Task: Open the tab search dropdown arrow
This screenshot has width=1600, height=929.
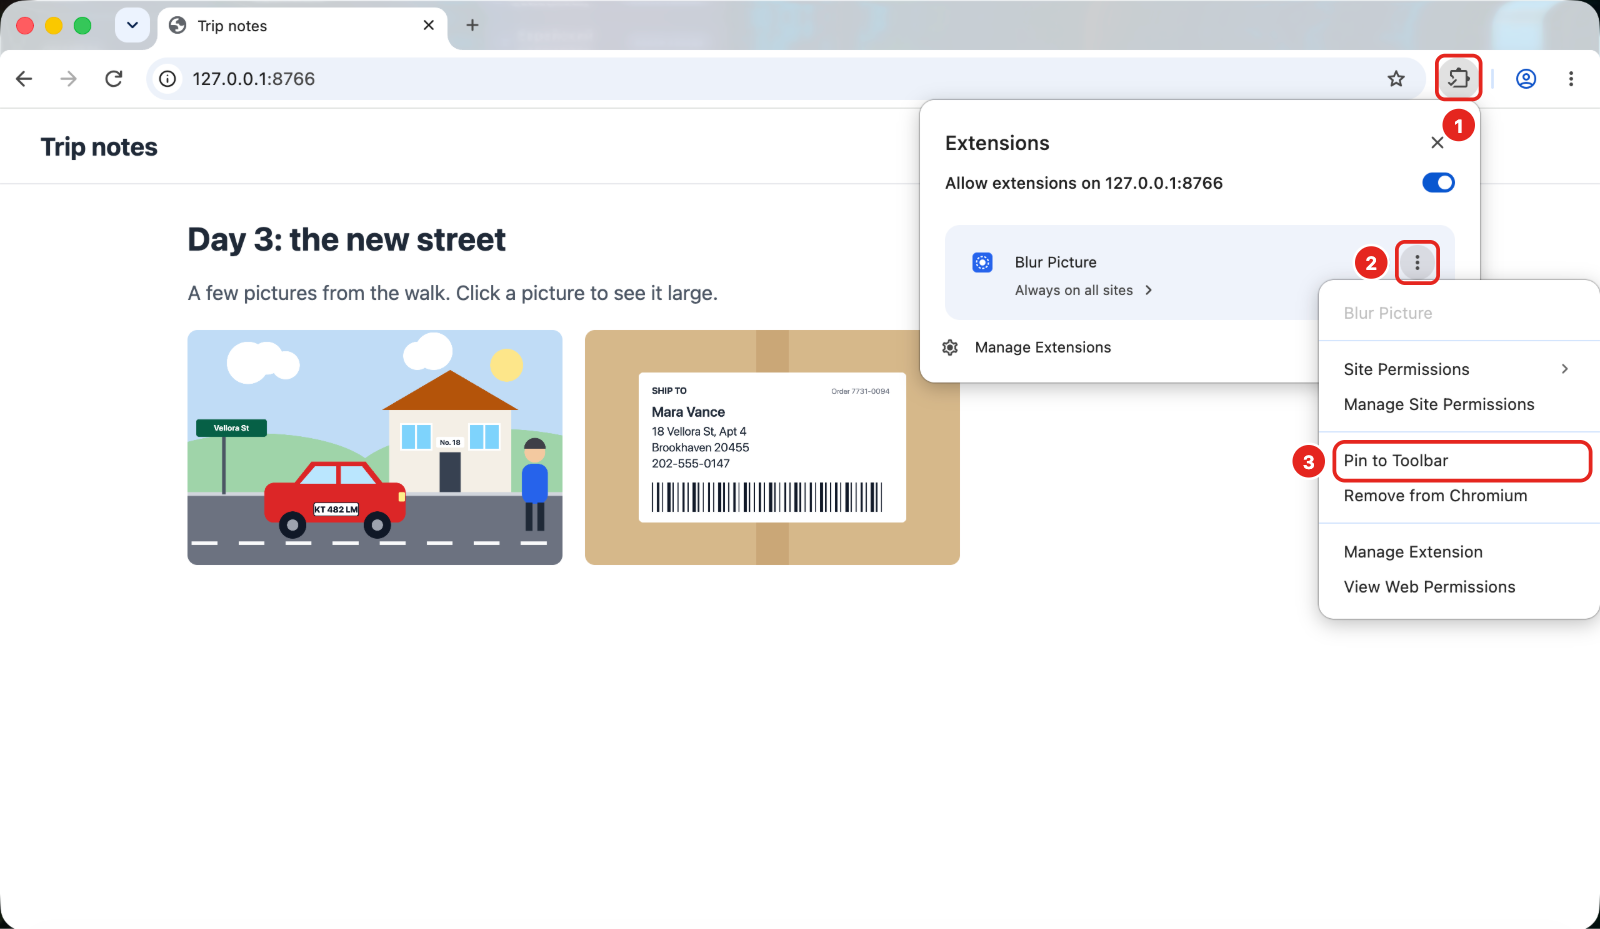Action: point(132,25)
